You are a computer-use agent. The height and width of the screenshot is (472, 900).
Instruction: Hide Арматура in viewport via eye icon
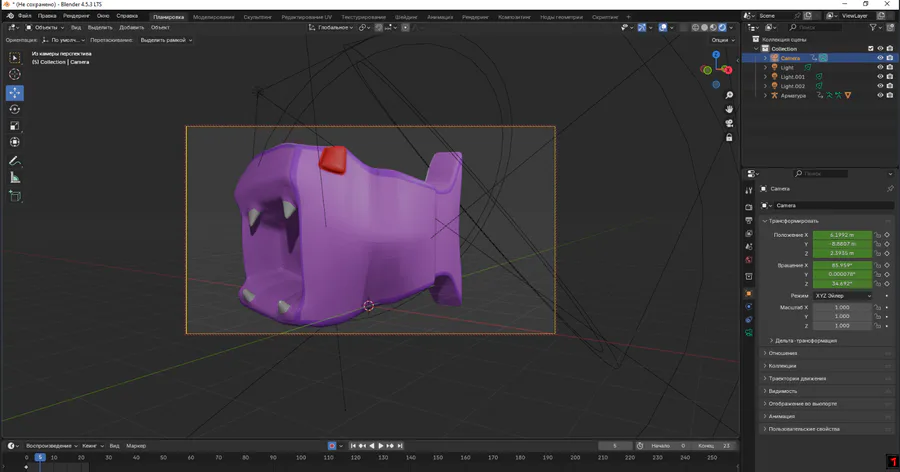pos(880,95)
